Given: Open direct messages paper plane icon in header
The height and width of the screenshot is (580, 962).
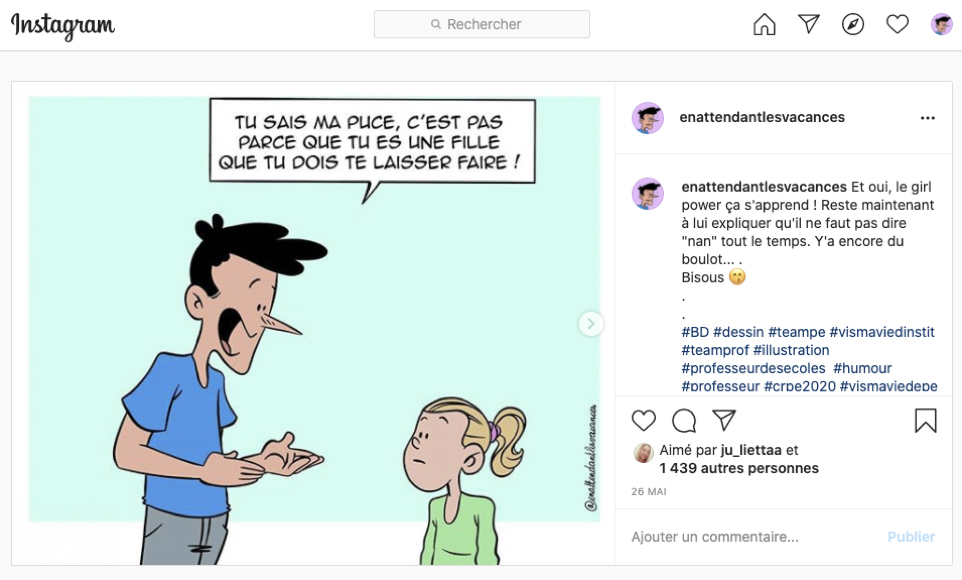Looking at the screenshot, I should (809, 24).
